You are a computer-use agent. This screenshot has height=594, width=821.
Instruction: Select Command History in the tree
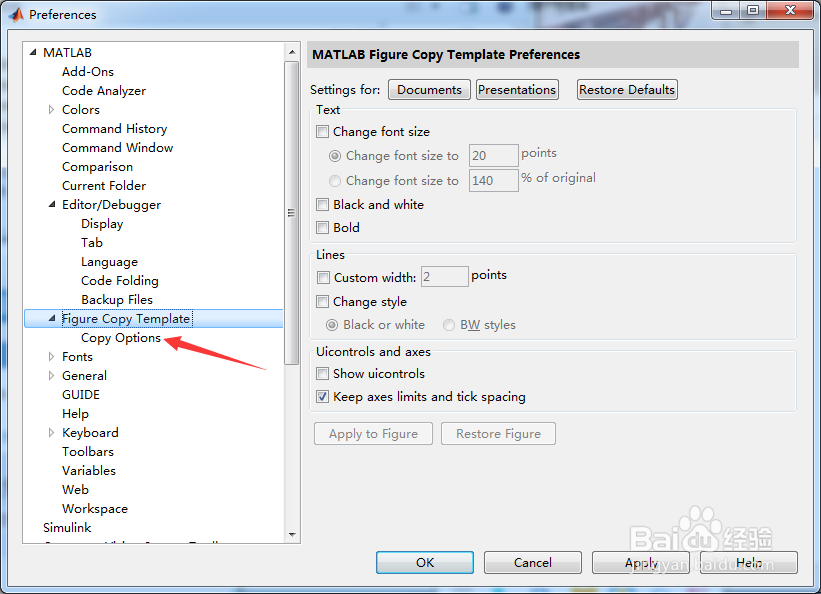(114, 129)
